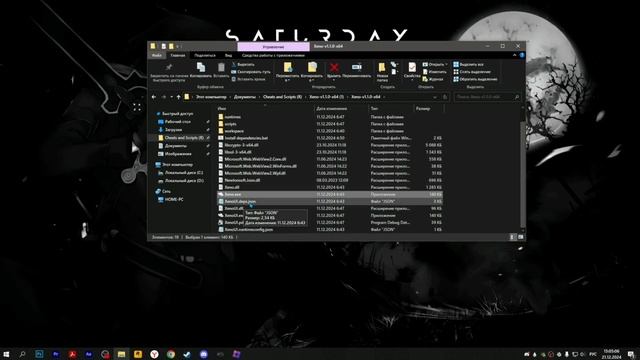Screen dimensions: 640x360
Task: Refresh the folder view
Action: (445, 97)
